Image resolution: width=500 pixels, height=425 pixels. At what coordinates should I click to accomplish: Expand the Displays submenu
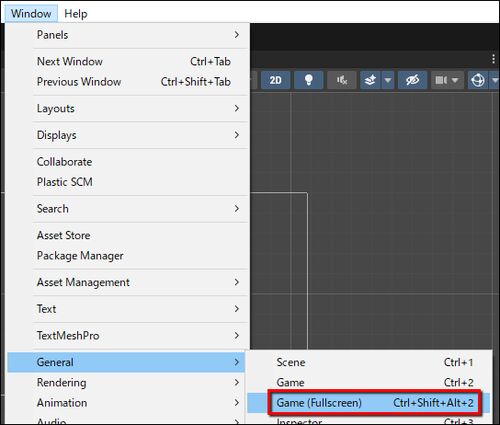128,135
